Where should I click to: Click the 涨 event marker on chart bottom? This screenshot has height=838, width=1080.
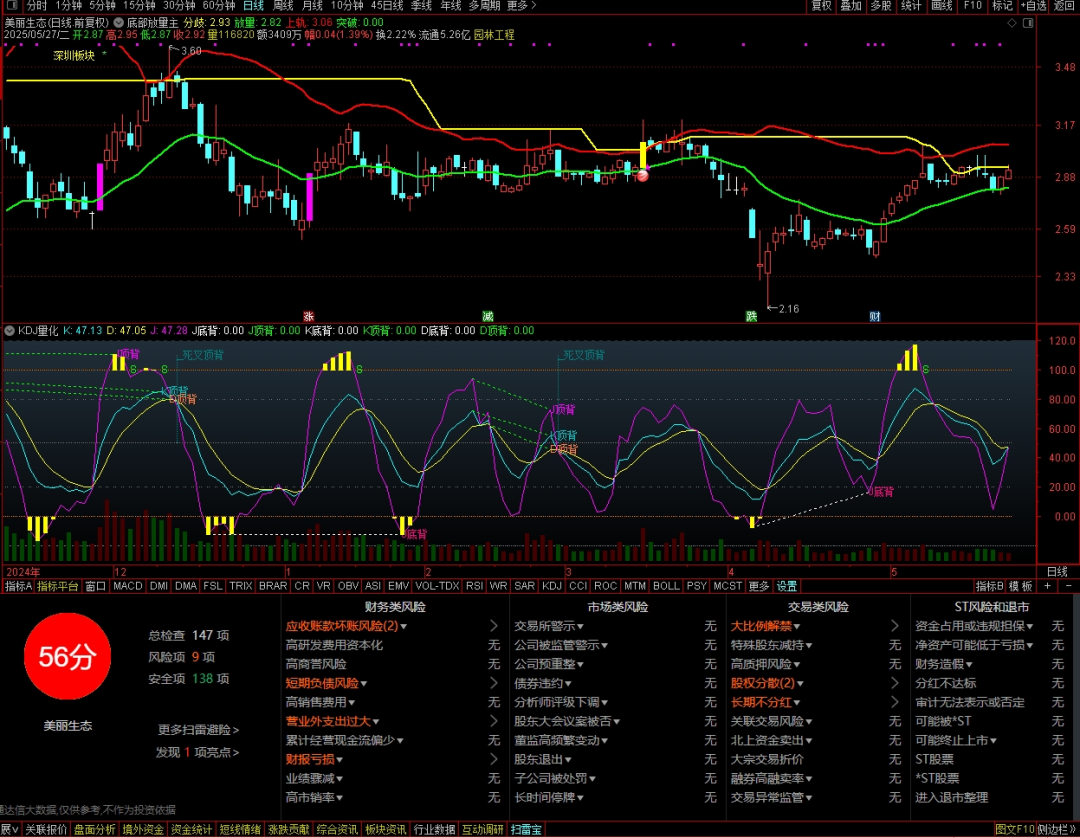point(309,317)
